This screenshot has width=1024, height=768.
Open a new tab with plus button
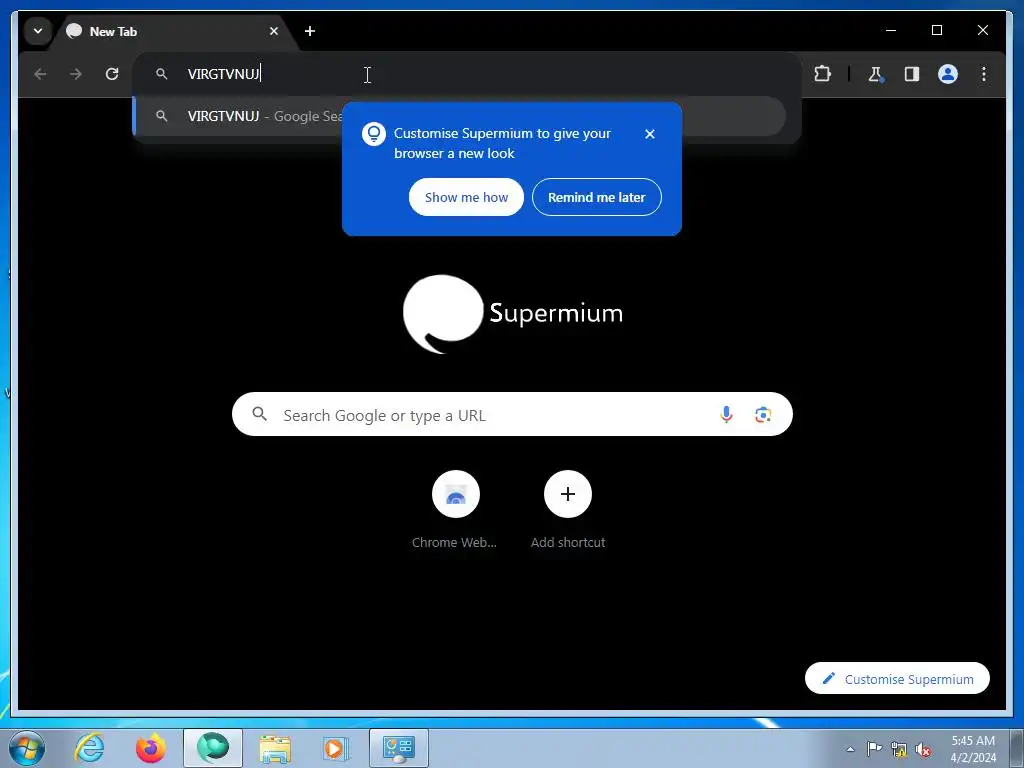310,31
